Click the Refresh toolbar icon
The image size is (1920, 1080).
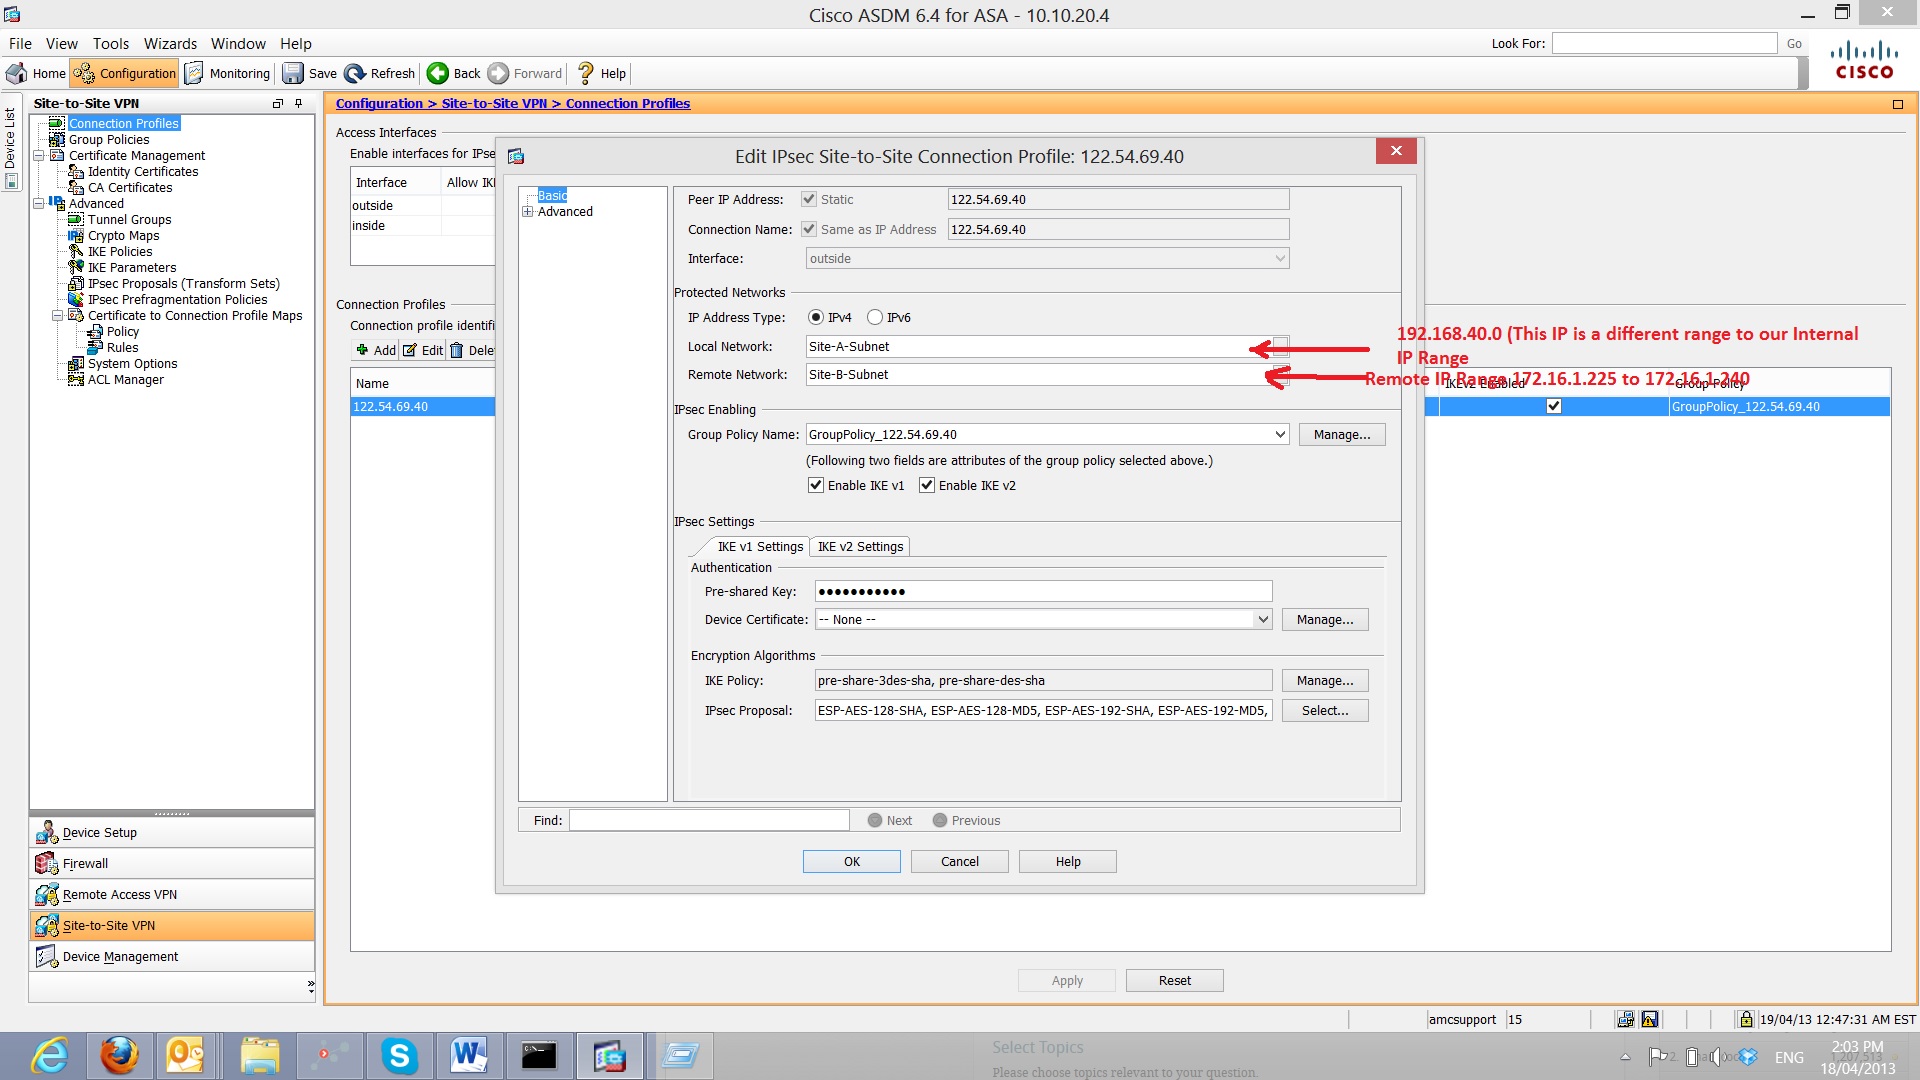(355, 73)
